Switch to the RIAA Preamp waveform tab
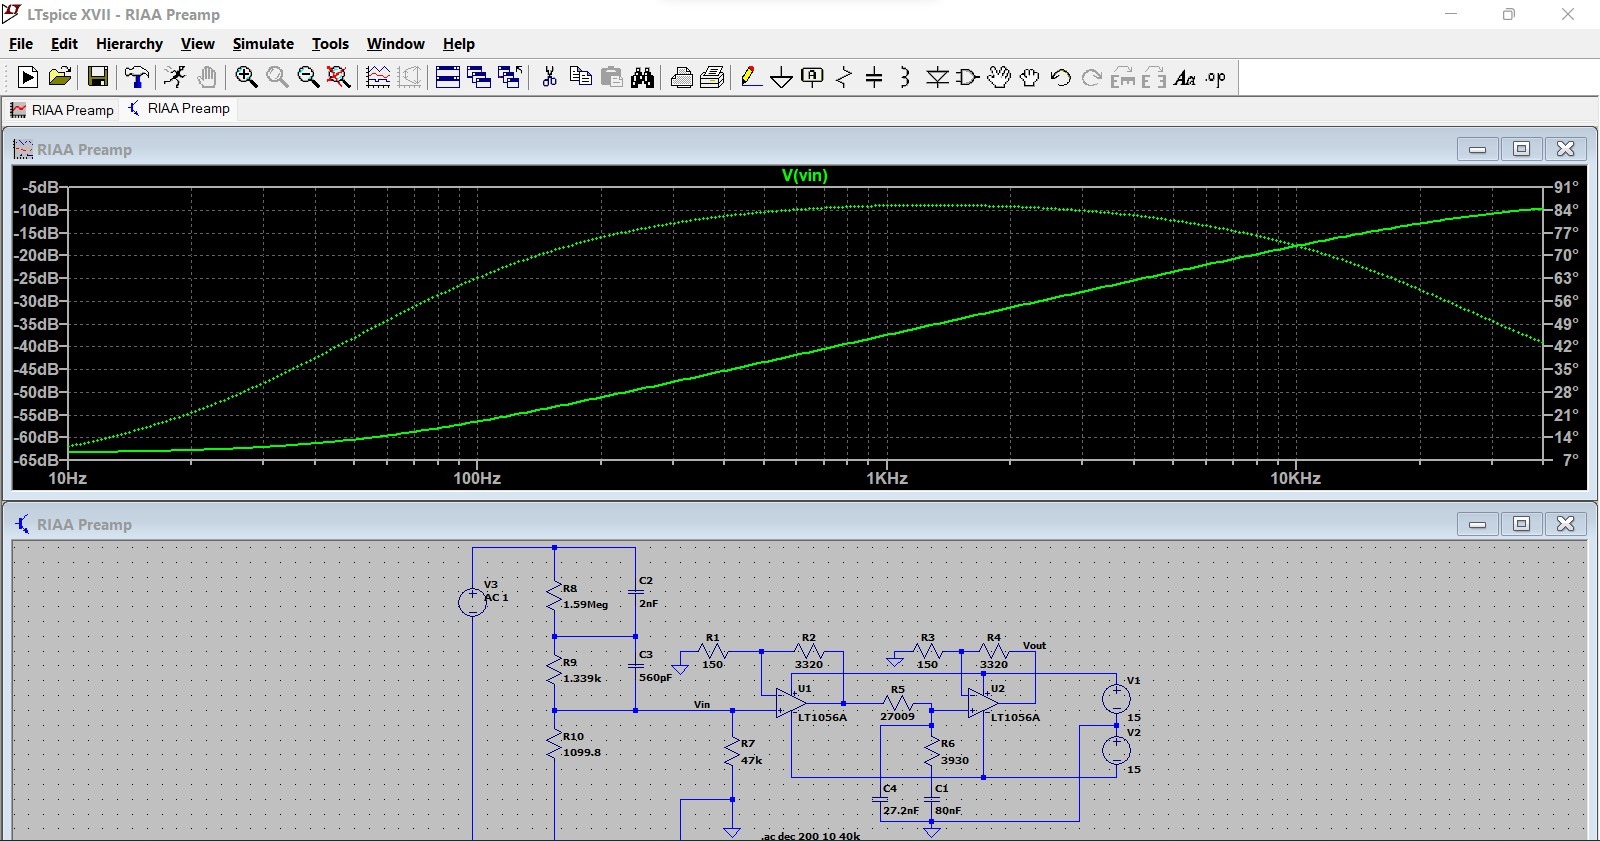The image size is (1600, 841). (x=62, y=110)
